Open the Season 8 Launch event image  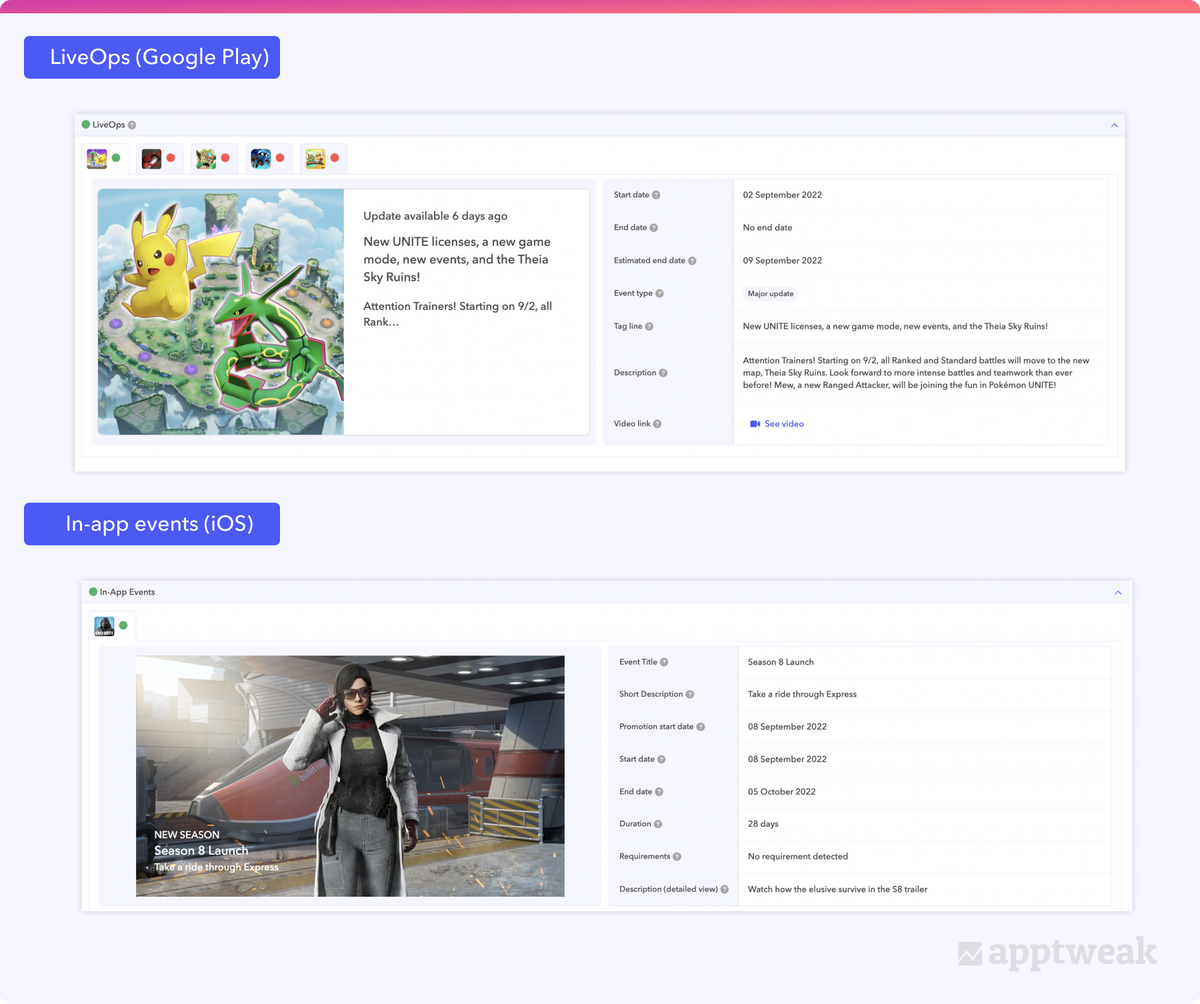pyautogui.click(x=350, y=776)
